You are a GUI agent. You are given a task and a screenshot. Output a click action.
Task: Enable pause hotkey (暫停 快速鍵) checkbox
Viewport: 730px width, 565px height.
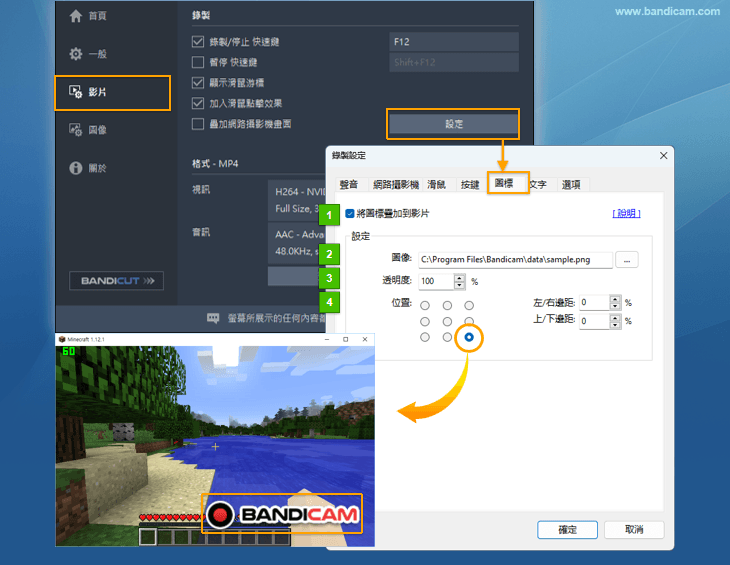198,62
